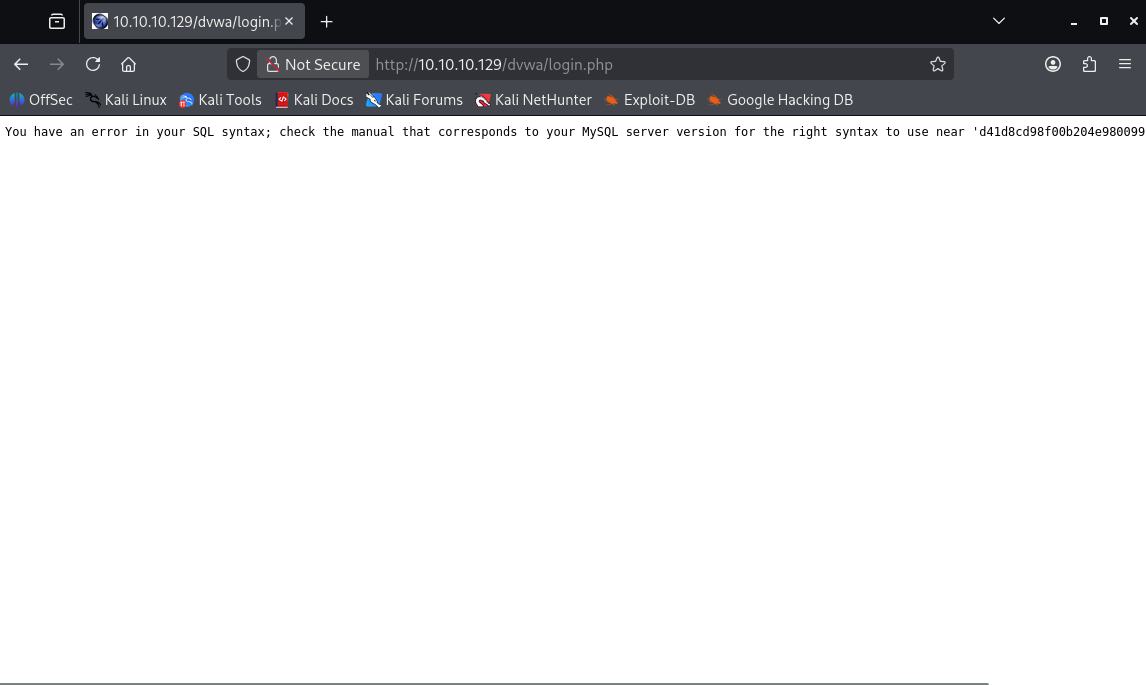
Task: Open a new tab with plus button
Action: (x=326, y=21)
